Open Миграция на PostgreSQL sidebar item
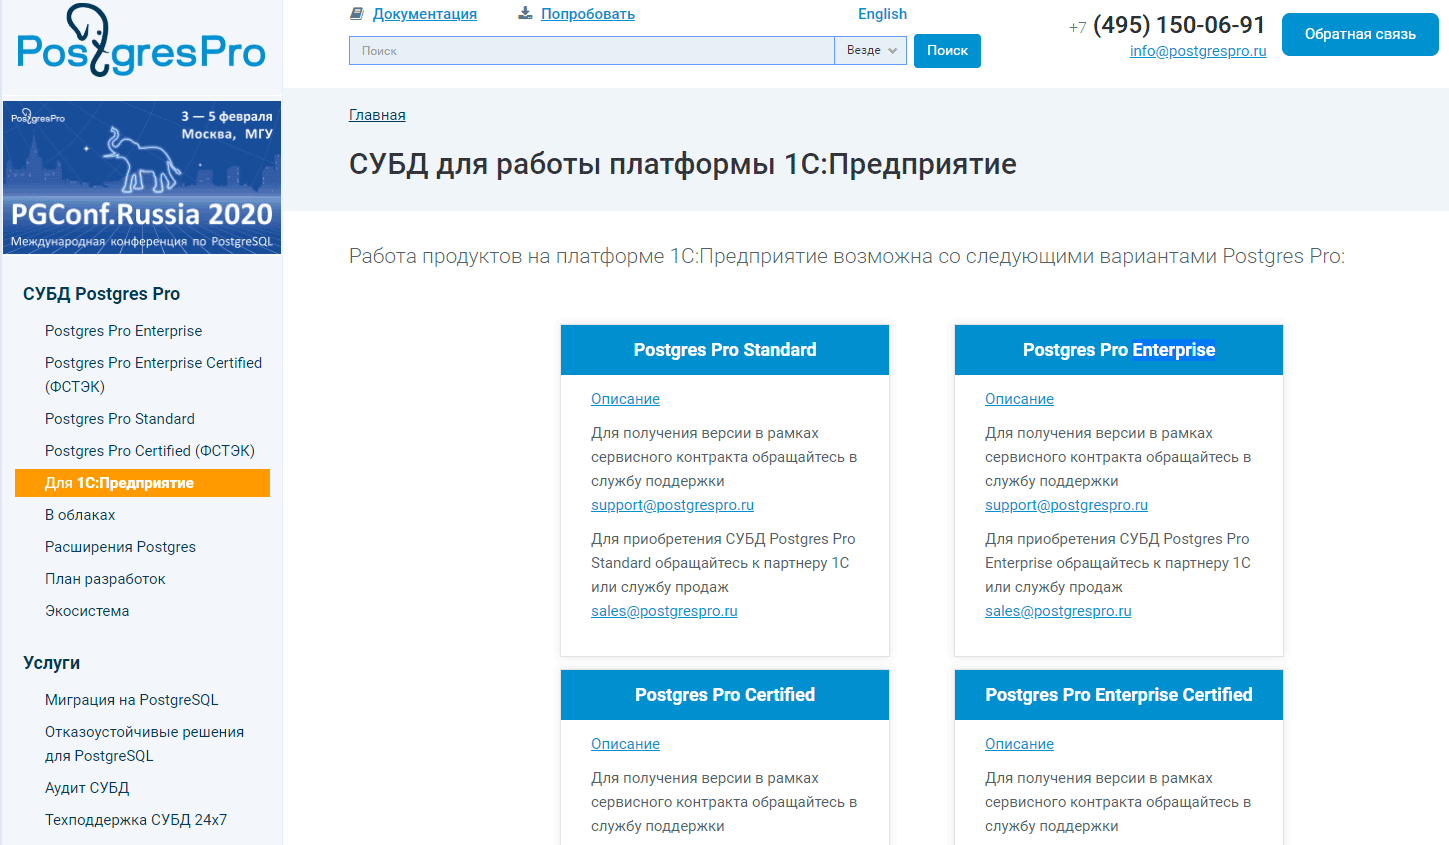1449x845 pixels. 131,700
